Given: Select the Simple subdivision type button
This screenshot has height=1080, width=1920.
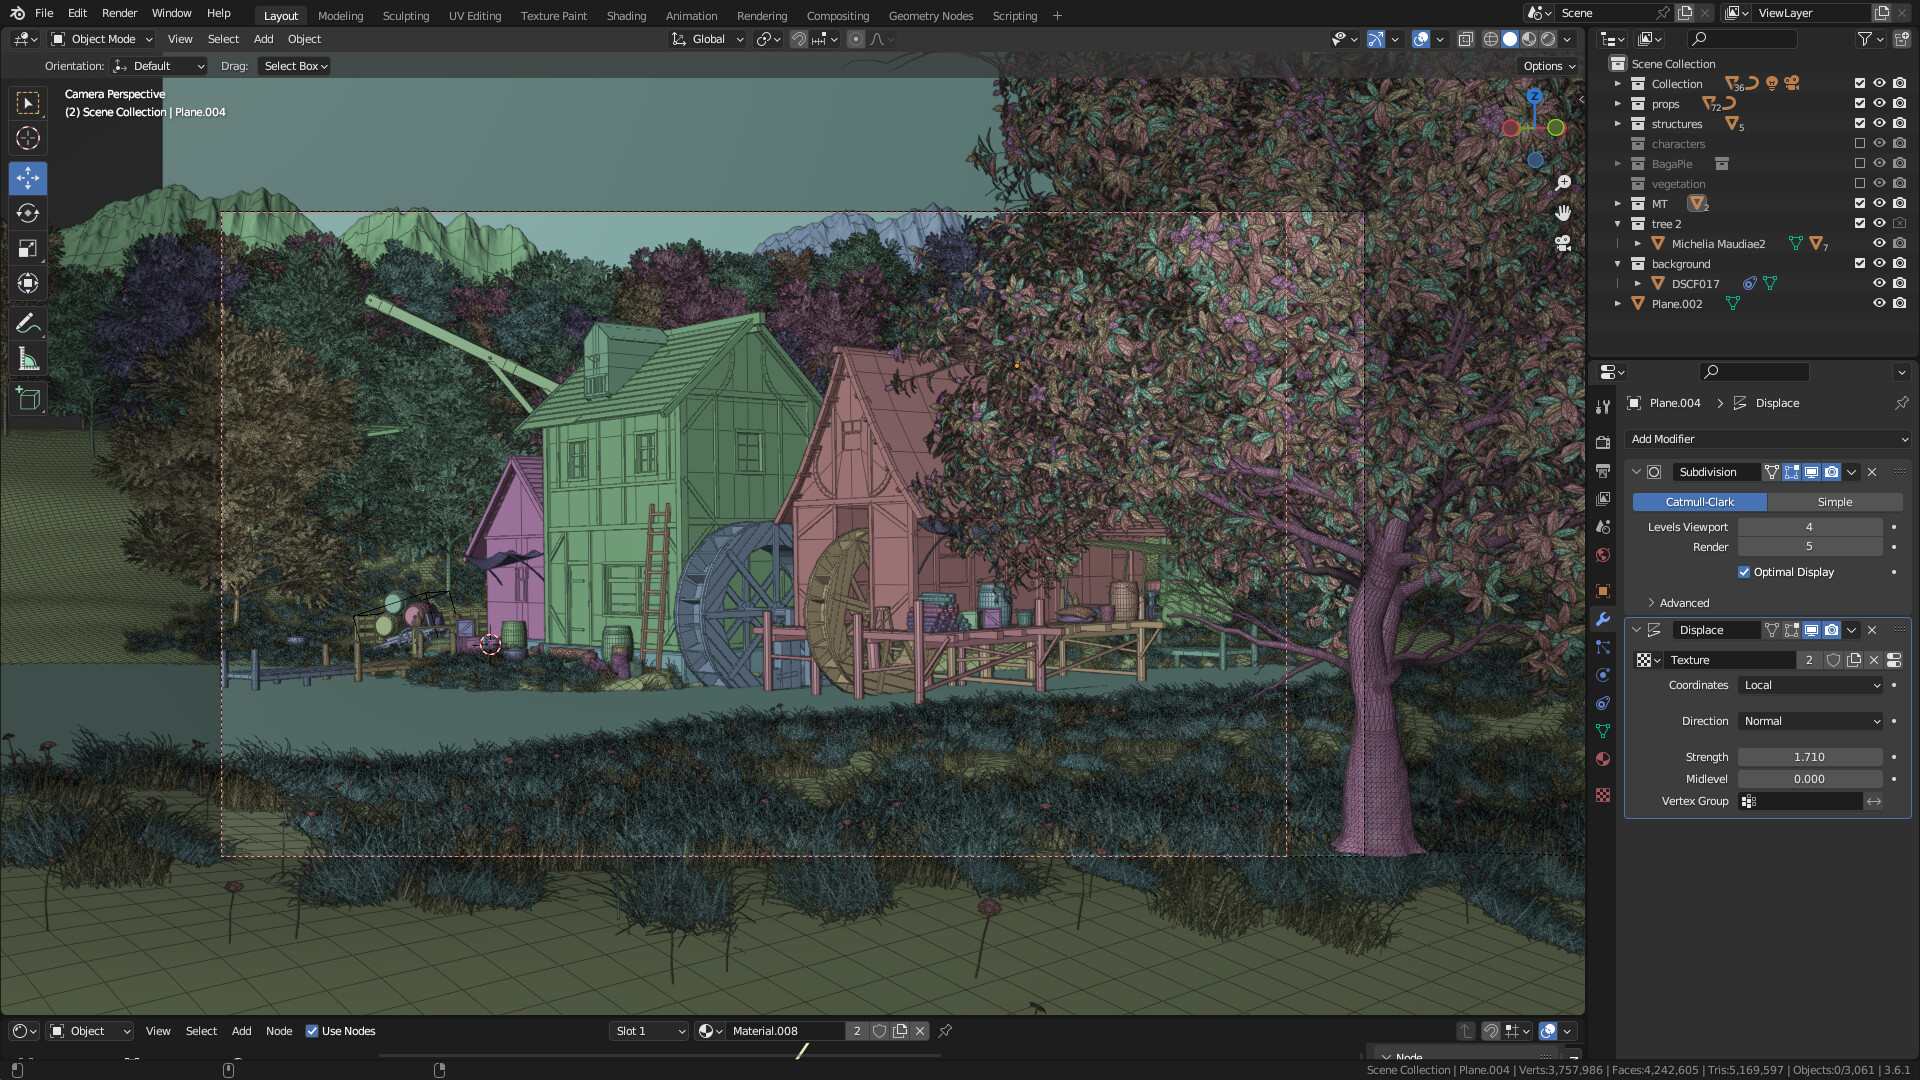Looking at the screenshot, I should coord(1834,502).
